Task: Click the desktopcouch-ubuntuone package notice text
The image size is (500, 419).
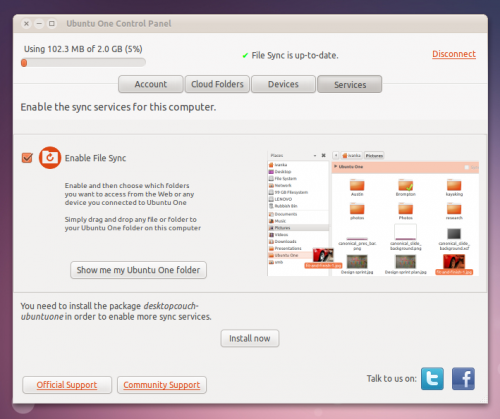Action: point(116,311)
